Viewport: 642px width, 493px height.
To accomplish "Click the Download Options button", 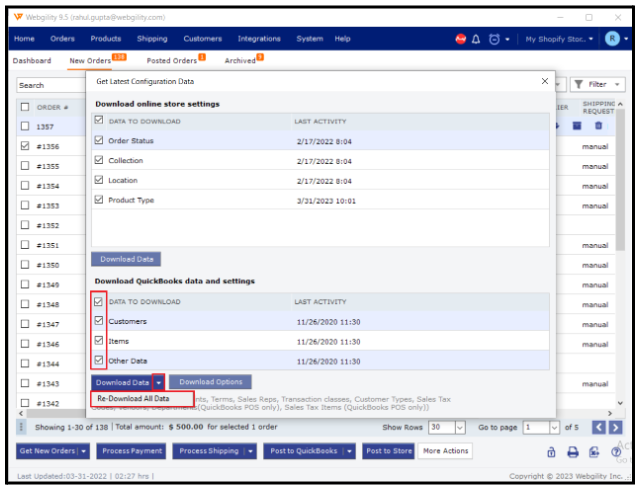I will (x=210, y=382).
